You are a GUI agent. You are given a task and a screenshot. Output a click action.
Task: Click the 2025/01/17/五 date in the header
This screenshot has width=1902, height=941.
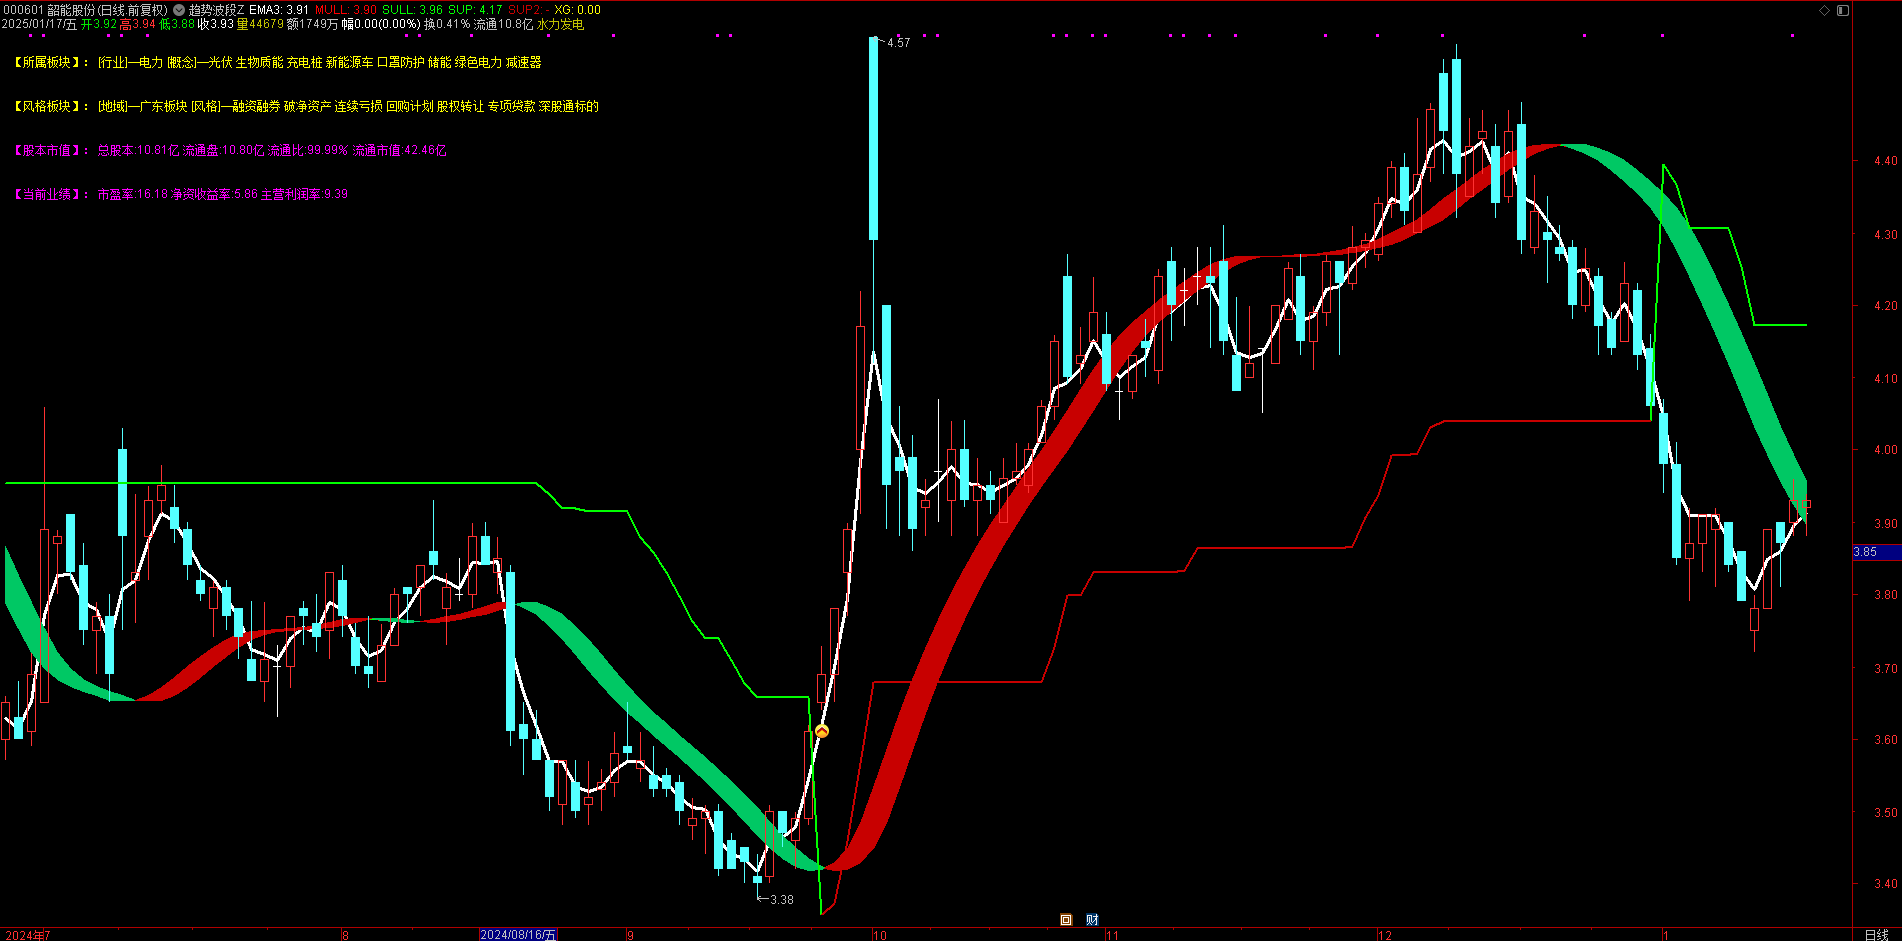coord(39,24)
